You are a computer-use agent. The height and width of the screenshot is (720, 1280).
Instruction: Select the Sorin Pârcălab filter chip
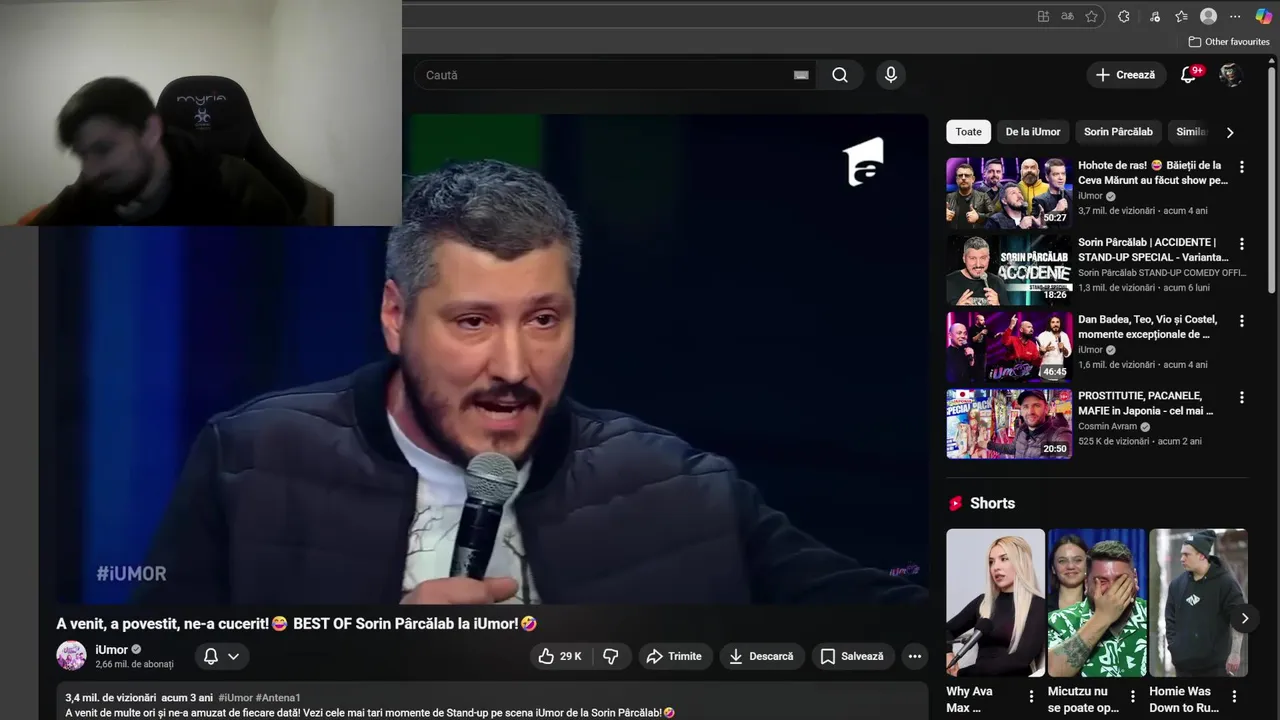[1118, 132]
